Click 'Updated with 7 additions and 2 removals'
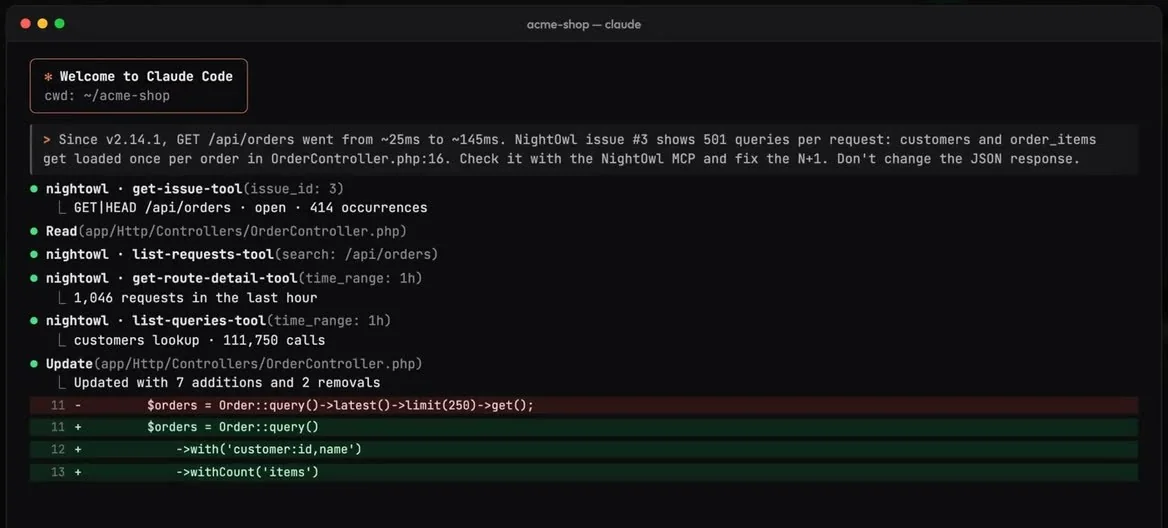Viewport: 1168px width, 528px height. (x=227, y=383)
